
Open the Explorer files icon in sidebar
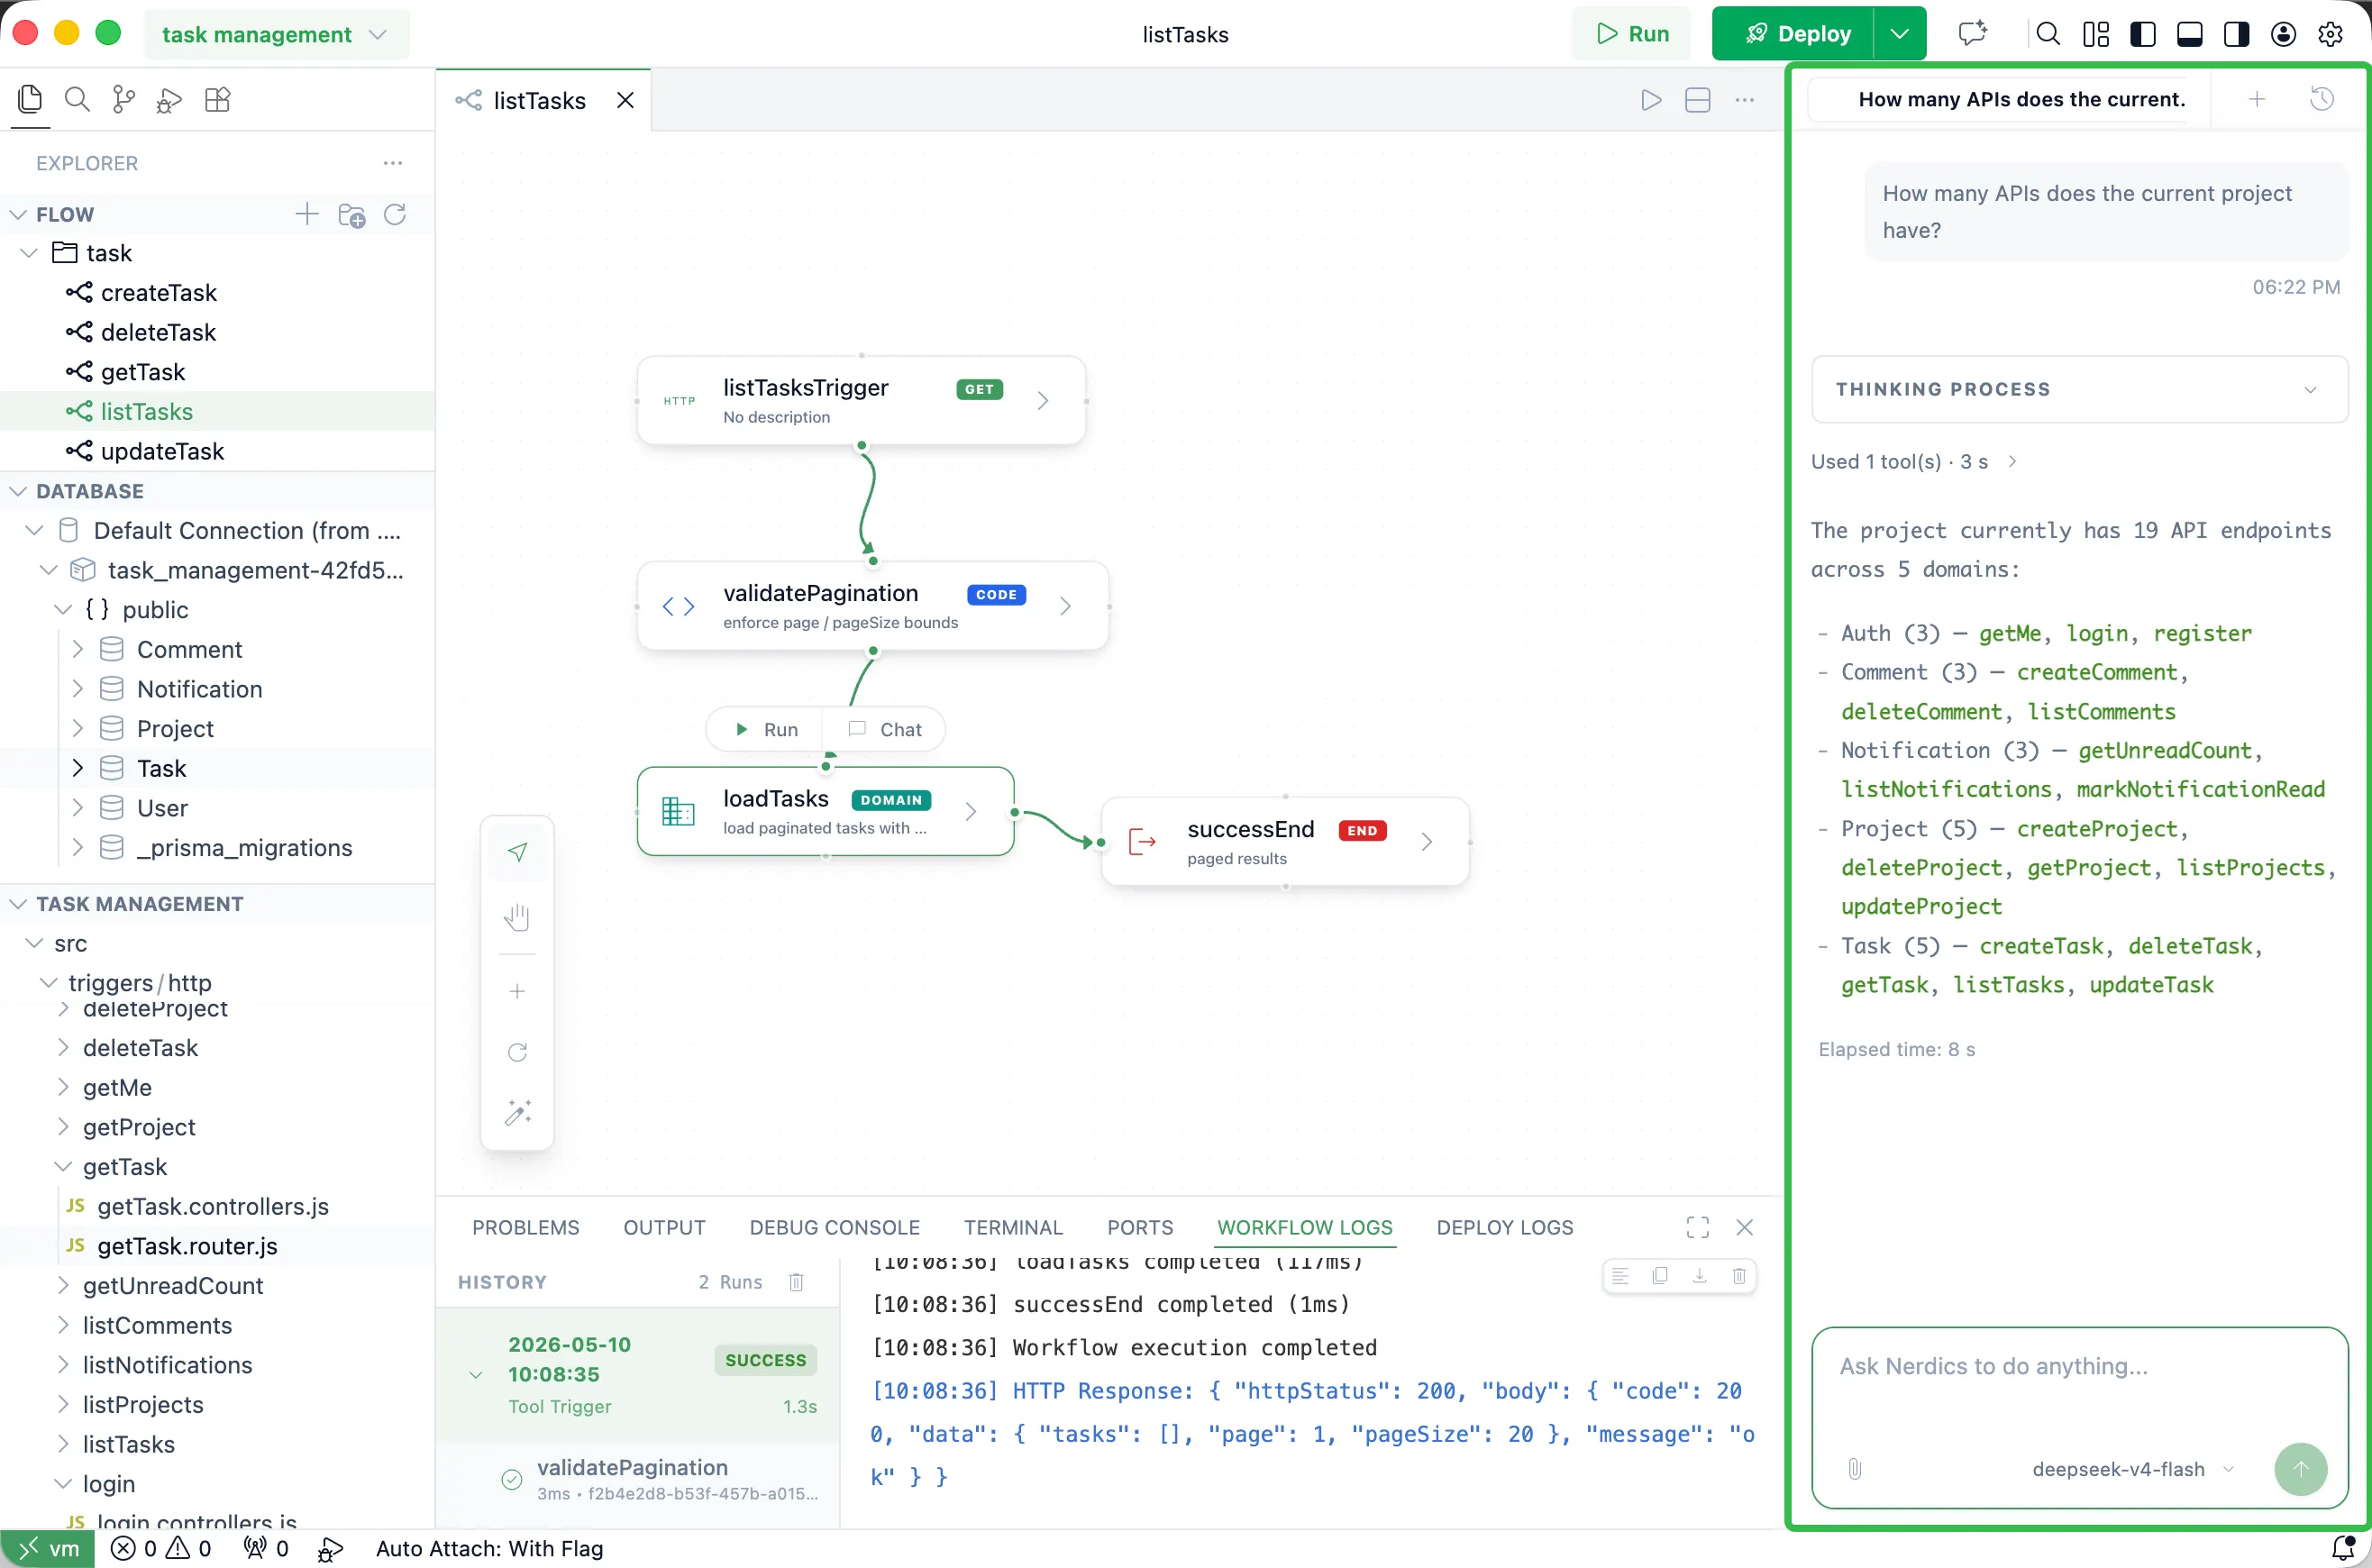pos(30,99)
